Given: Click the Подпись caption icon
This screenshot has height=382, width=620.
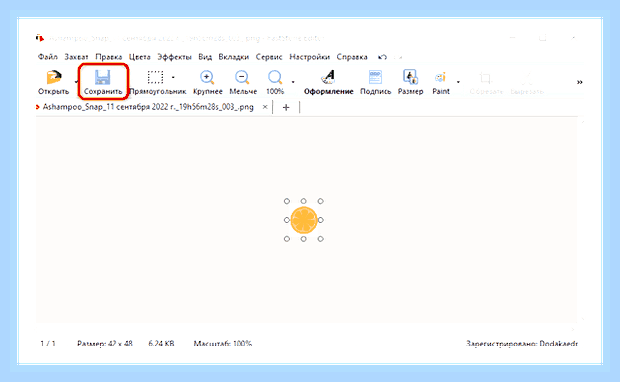Looking at the screenshot, I should tap(375, 78).
